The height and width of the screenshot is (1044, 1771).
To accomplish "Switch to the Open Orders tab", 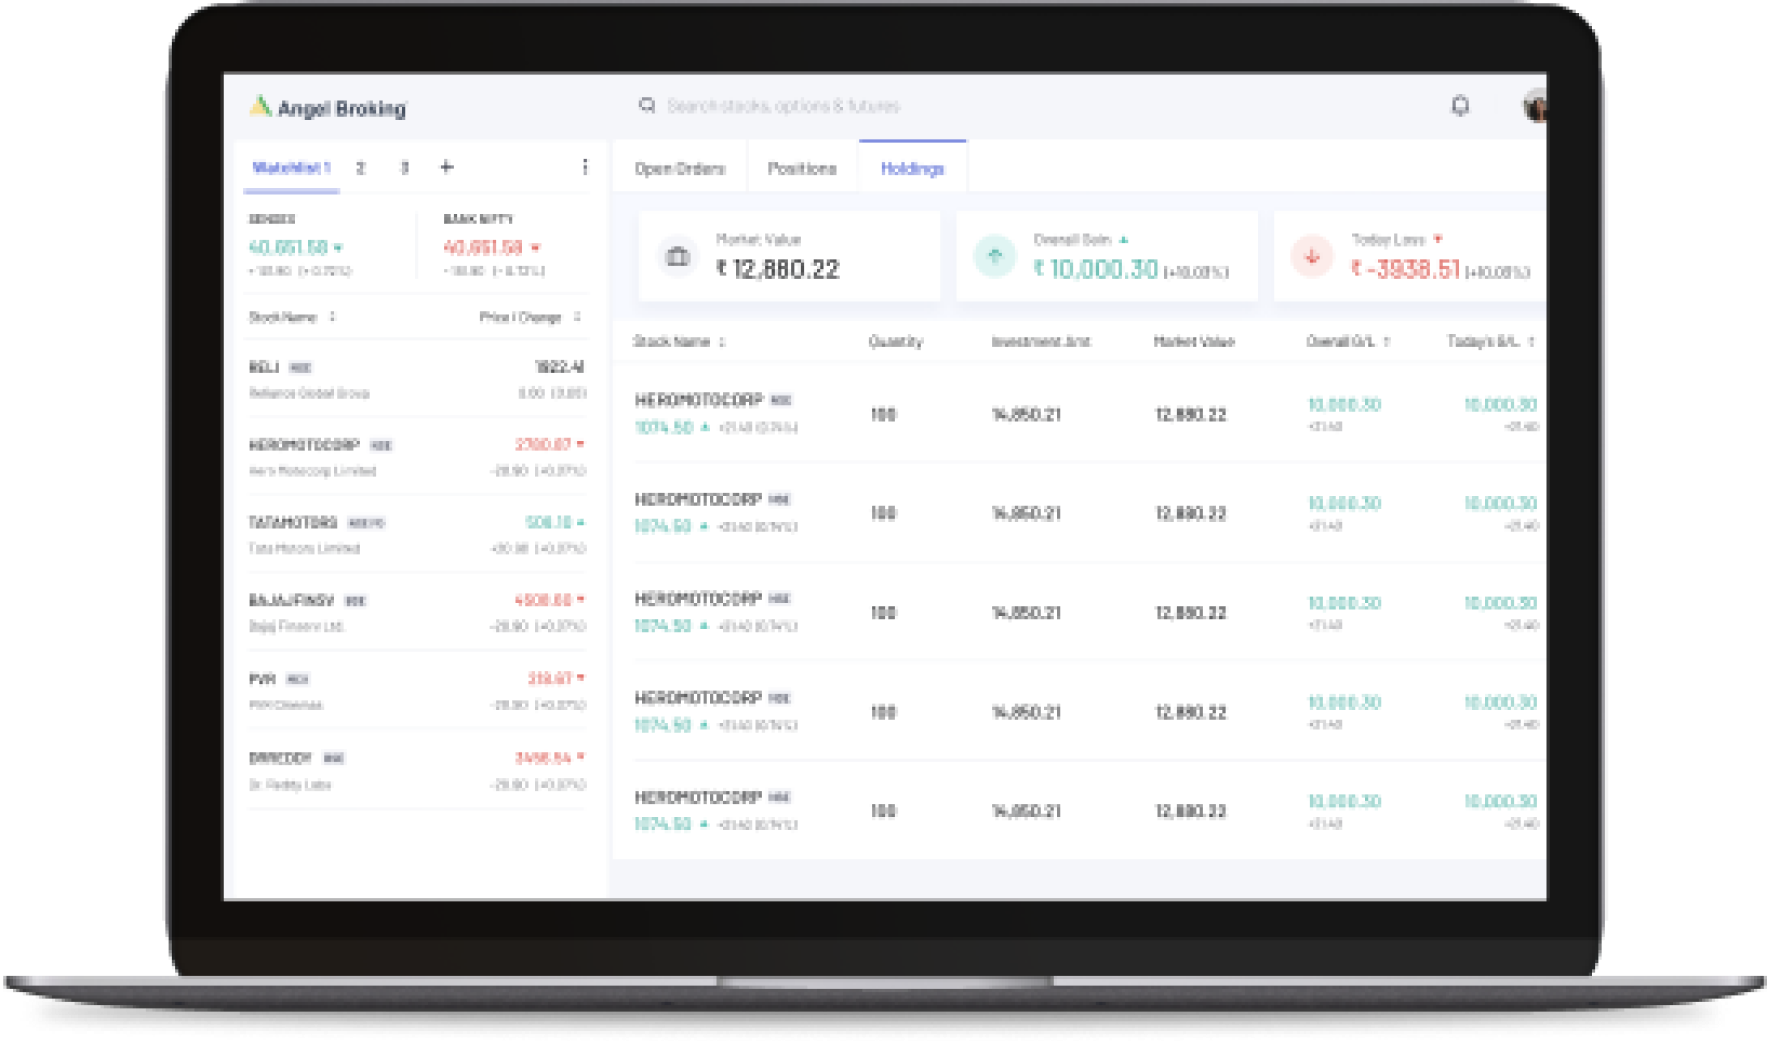I will [x=680, y=168].
